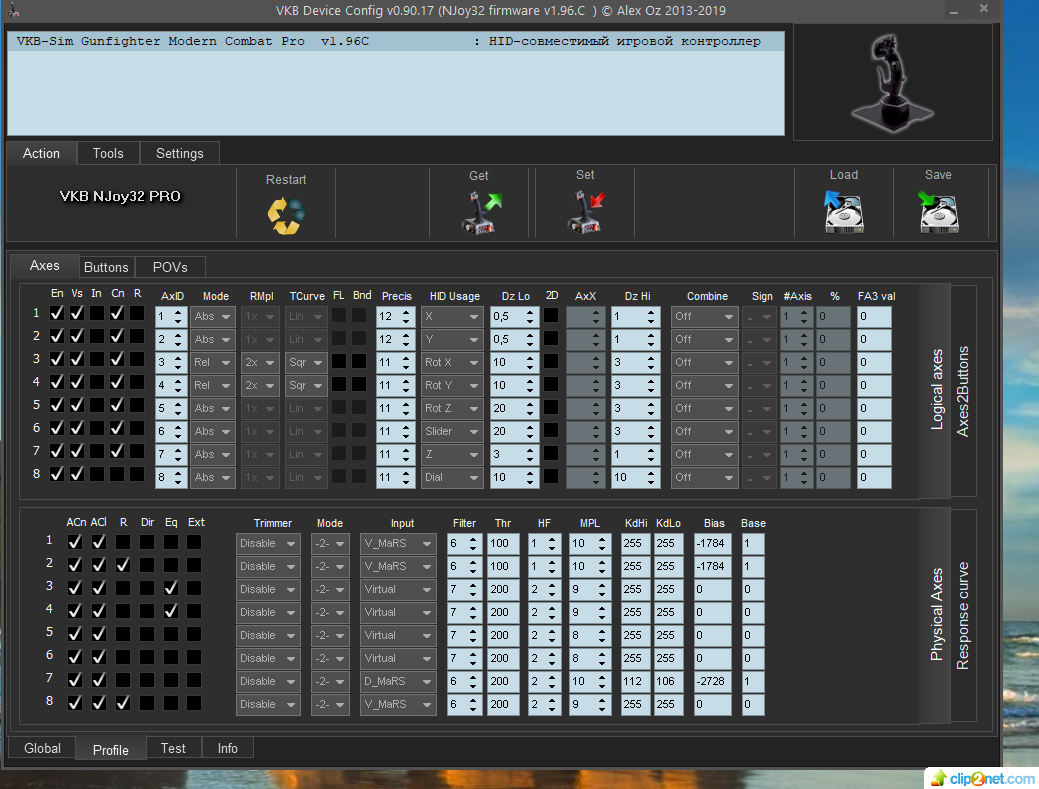
Task: Click the KdLo field showing 106
Action: 669,681
